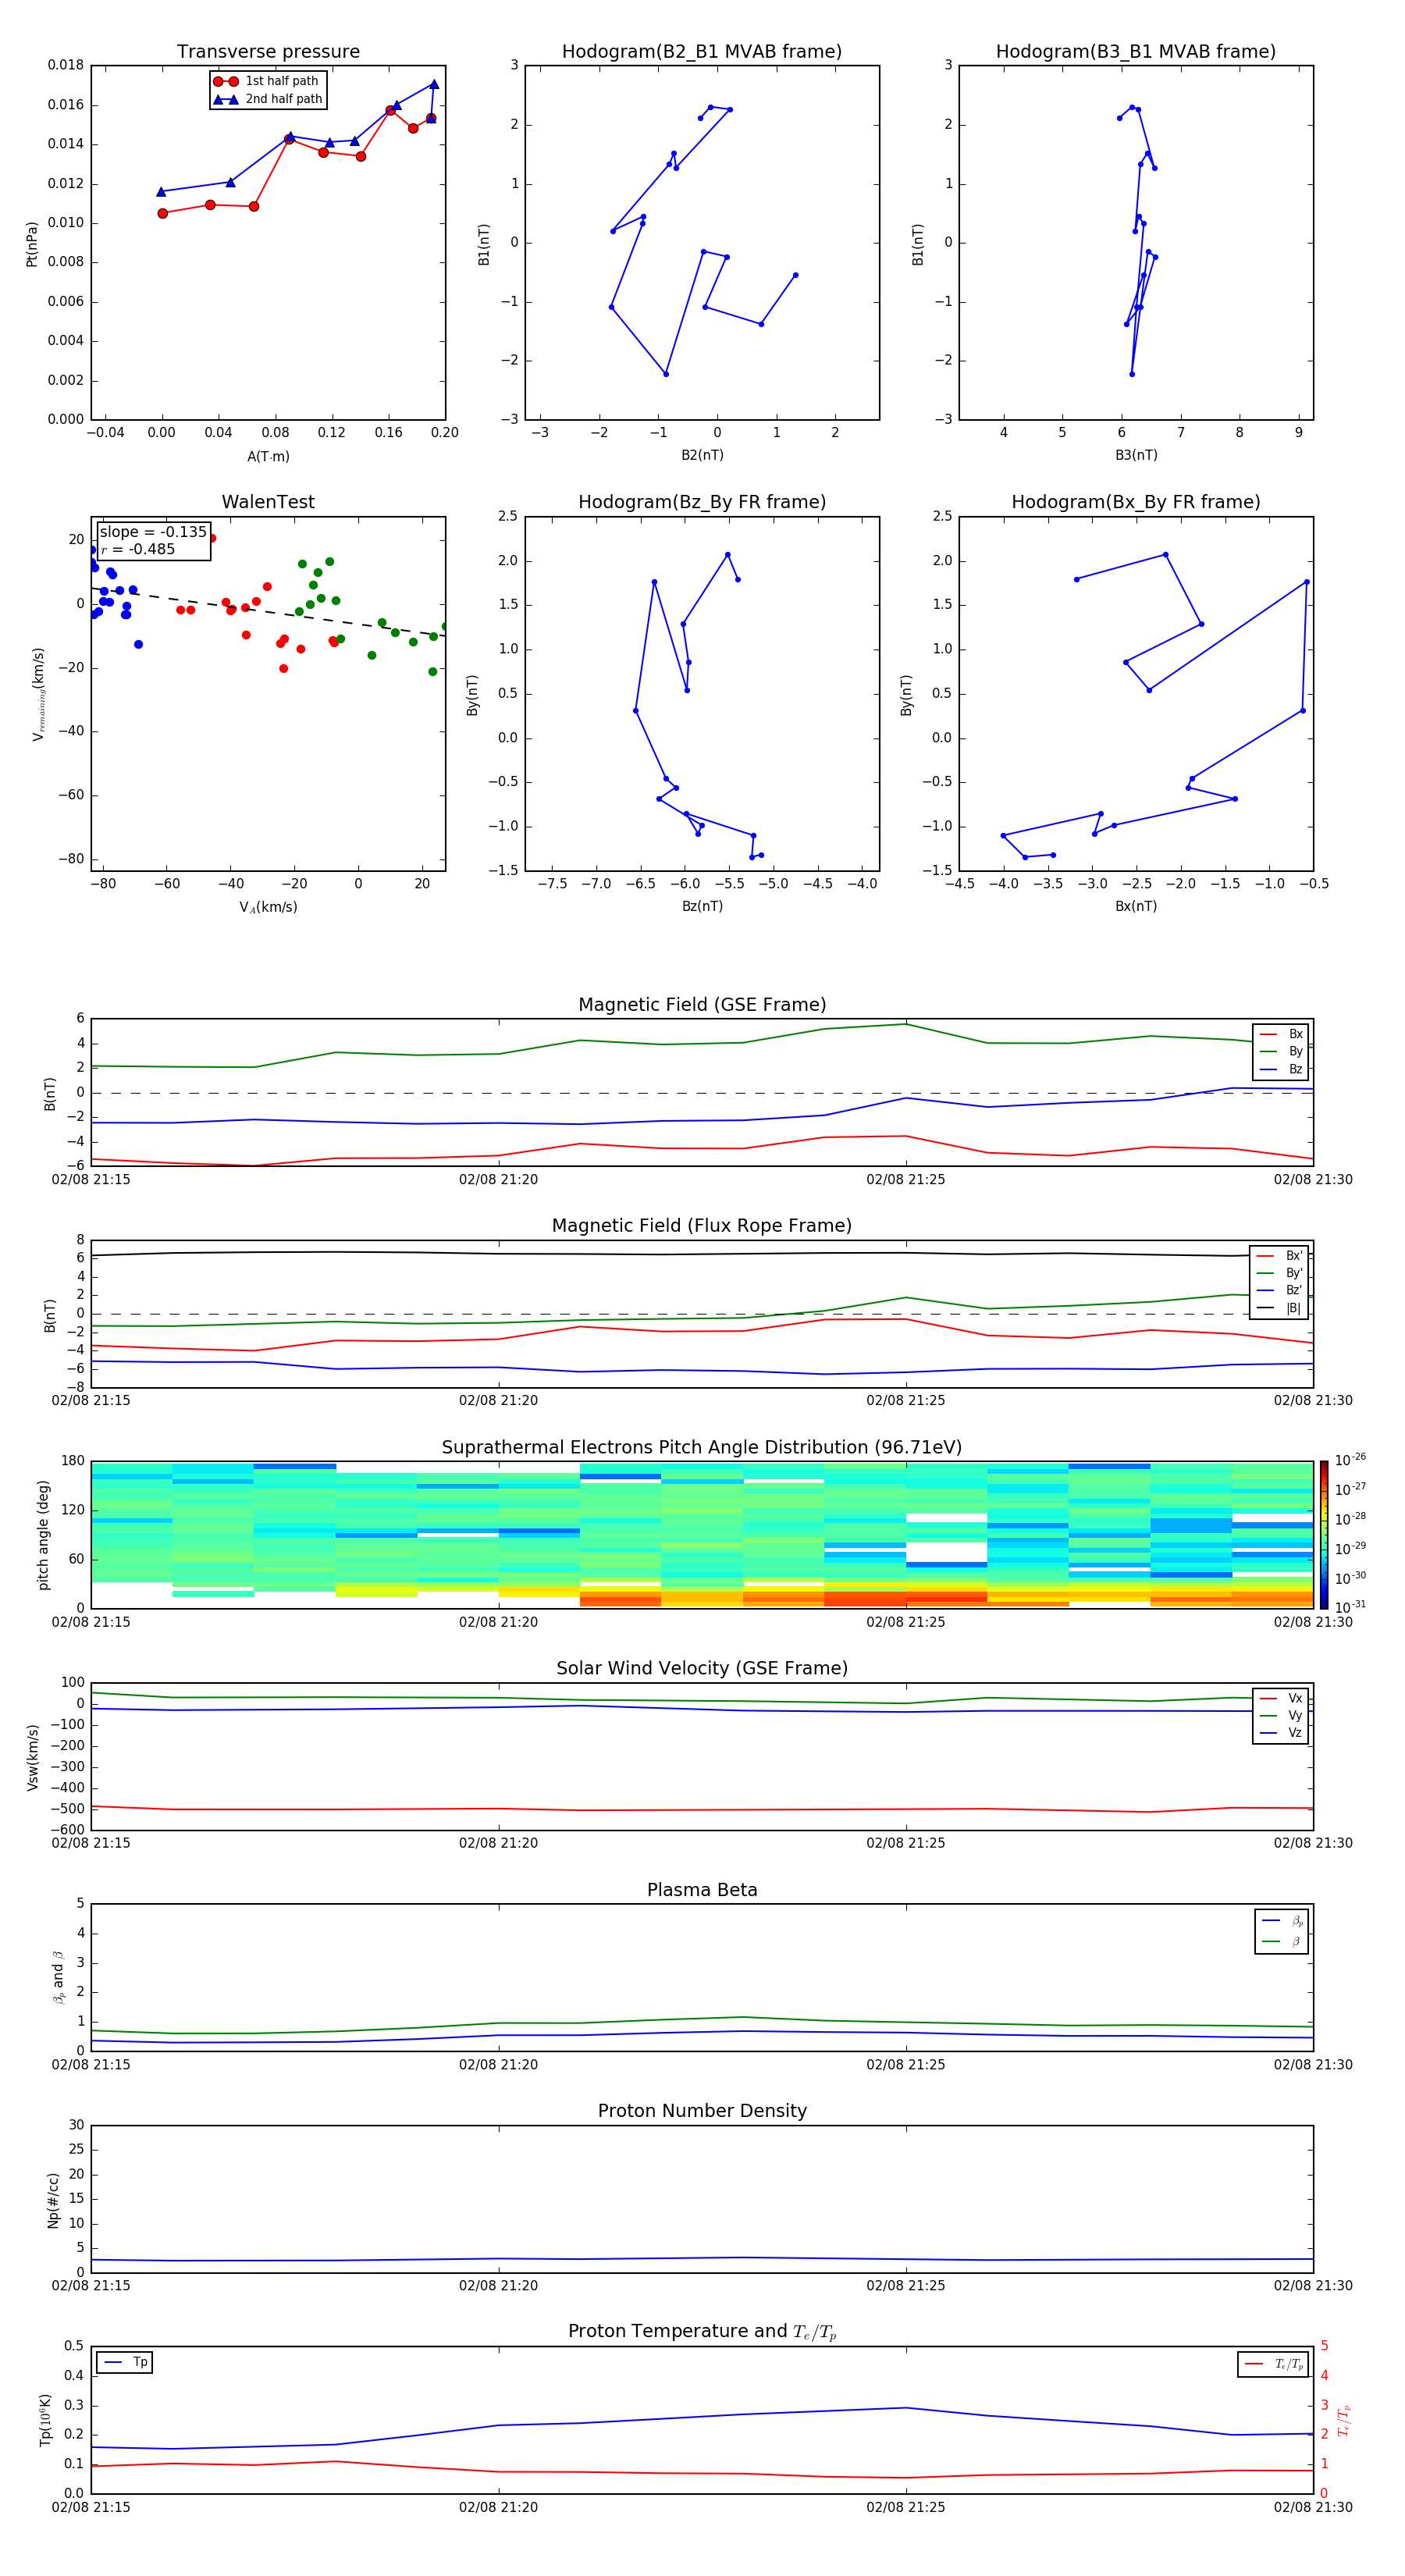Click the pitch angle spectrogram colorbar
Image resolution: width=1405 pixels, height=2576 pixels.
point(1324,1535)
